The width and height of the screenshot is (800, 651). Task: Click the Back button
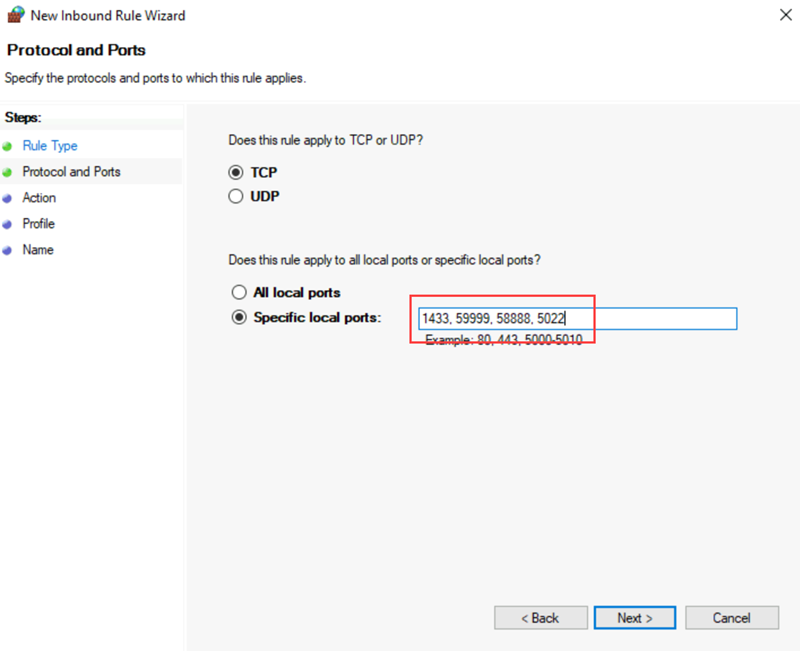[x=540, y=617]
